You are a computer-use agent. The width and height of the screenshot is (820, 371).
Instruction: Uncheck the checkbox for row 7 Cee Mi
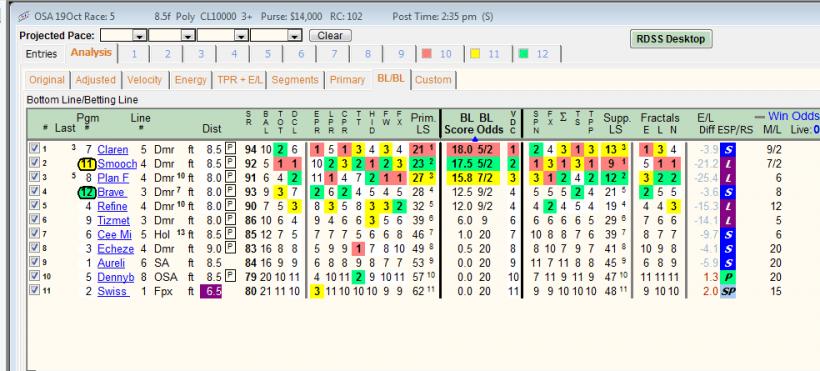35,233
